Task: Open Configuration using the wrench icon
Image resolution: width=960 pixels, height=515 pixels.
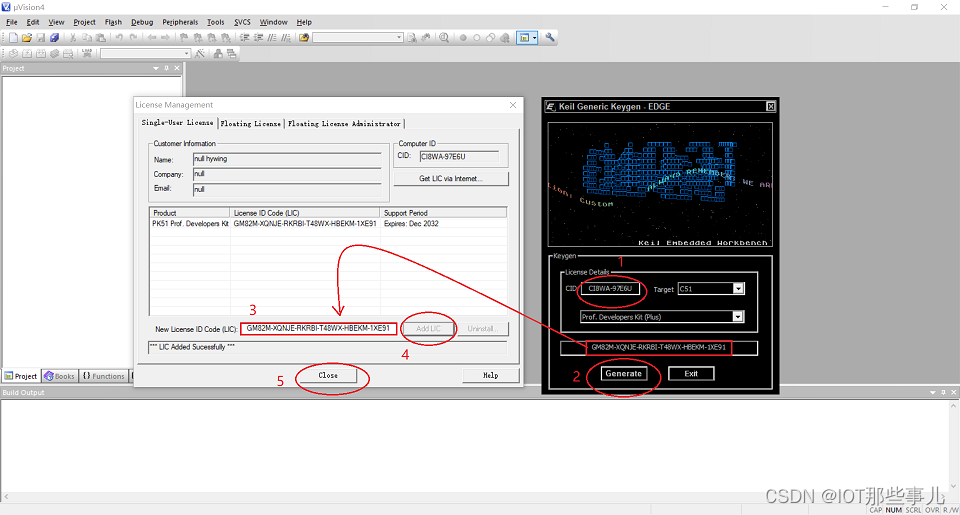Action: 550,37
